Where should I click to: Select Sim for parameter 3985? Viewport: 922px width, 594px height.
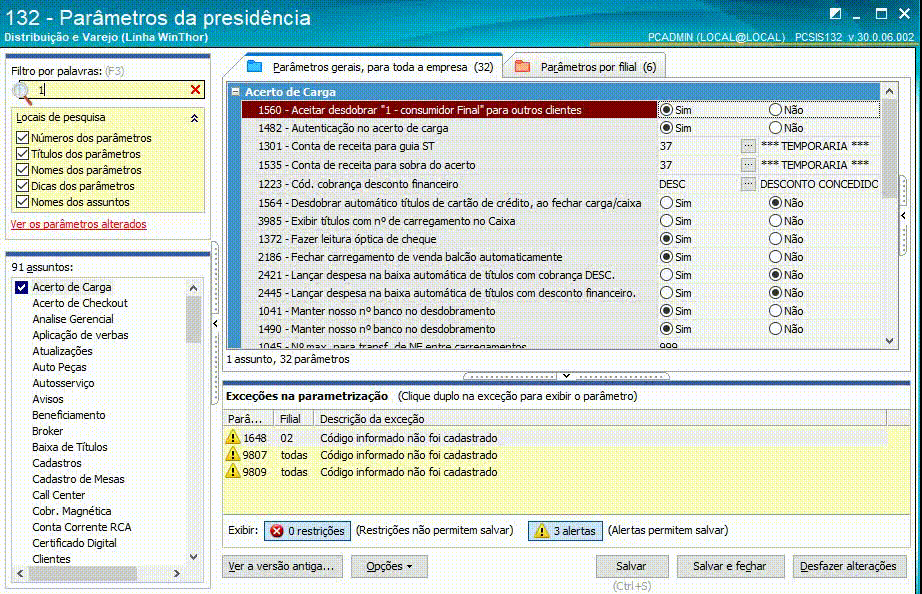click(666, 221)
